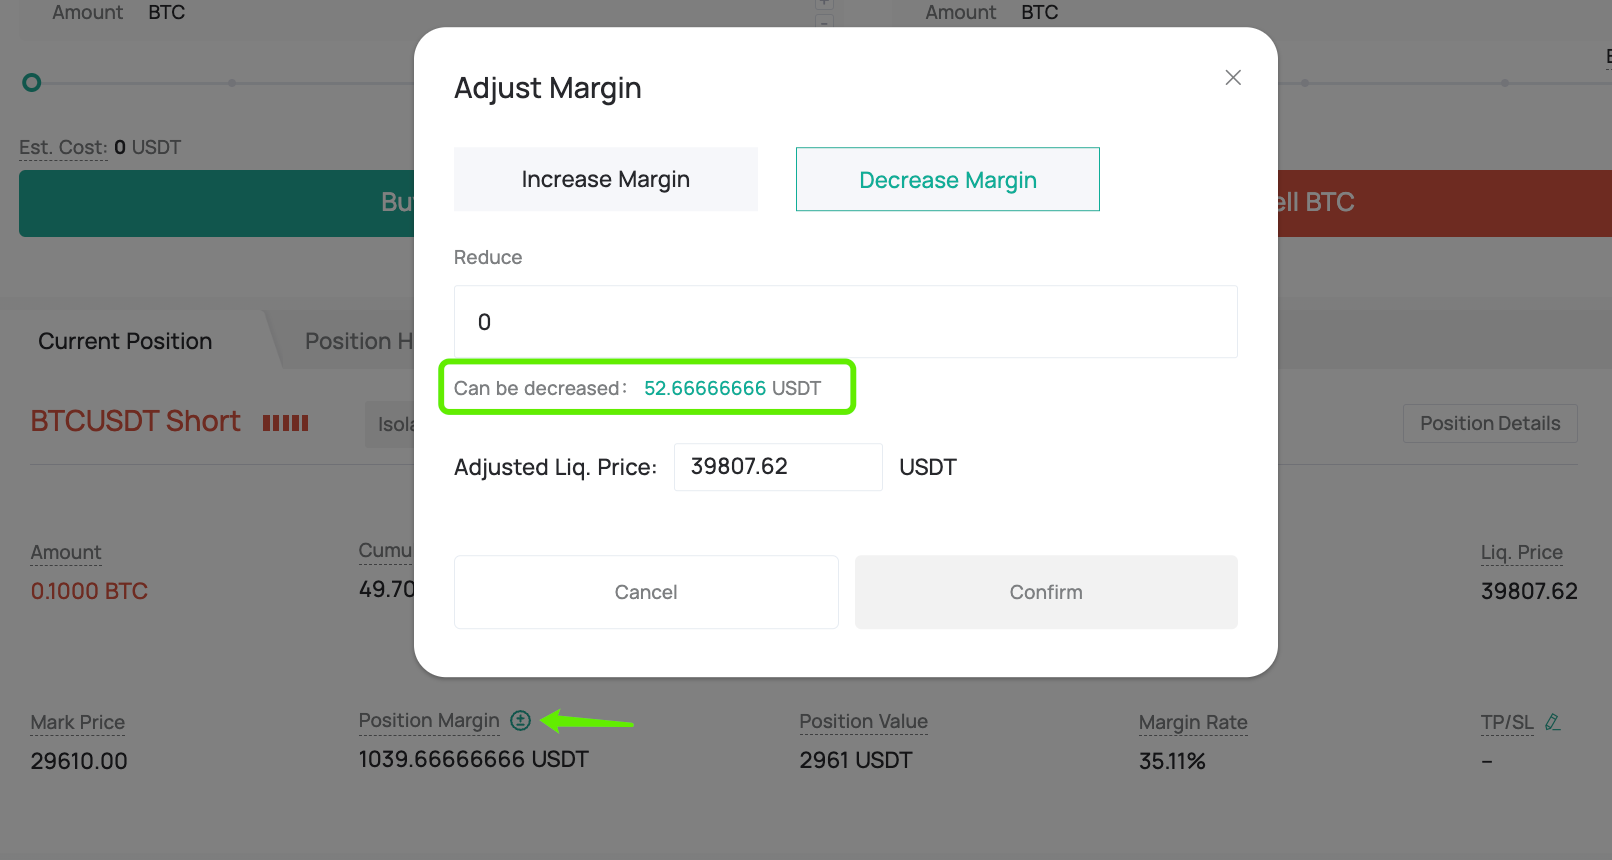Click the Position Margin adjust icon
Image resolution: width=1612 pixels, height=860 pixels.
(520, 720)
